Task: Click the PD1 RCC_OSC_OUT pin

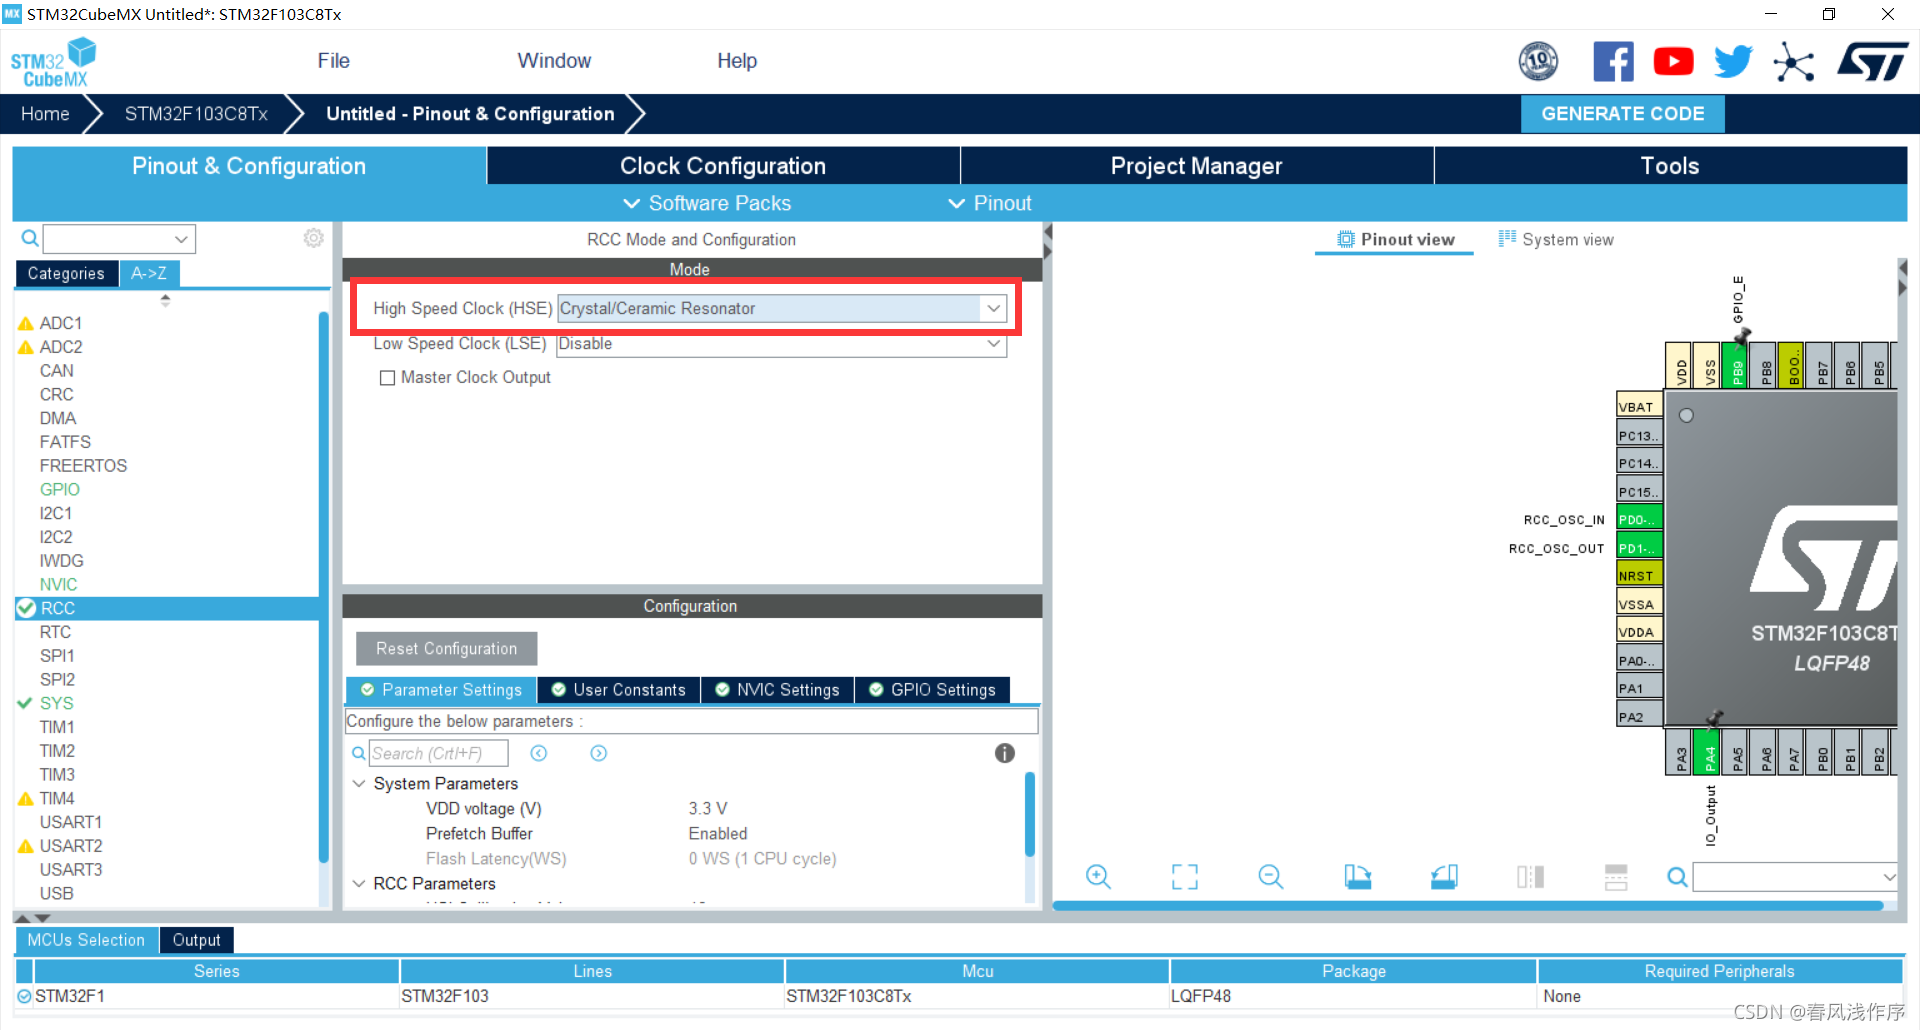Action: [1639, 547]
